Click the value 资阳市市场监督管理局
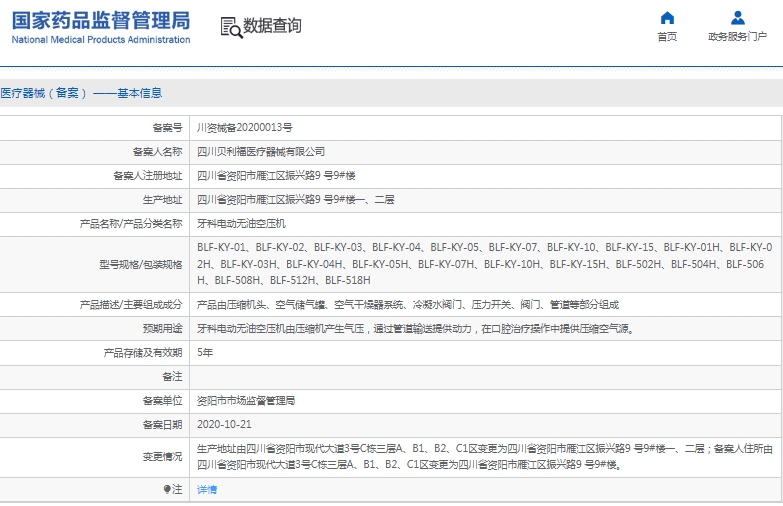 click(x=246, y=400)
